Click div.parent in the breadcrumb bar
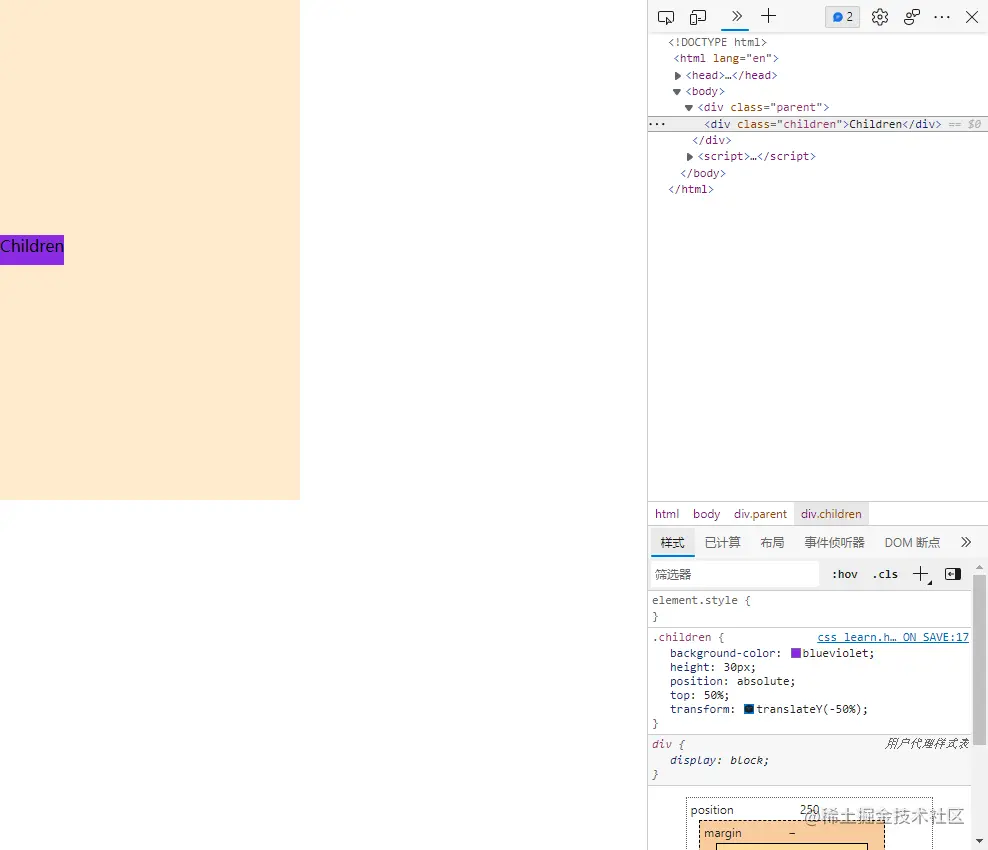Image resolution: width=988 pixels, height=850 pixels. [760, 514]
